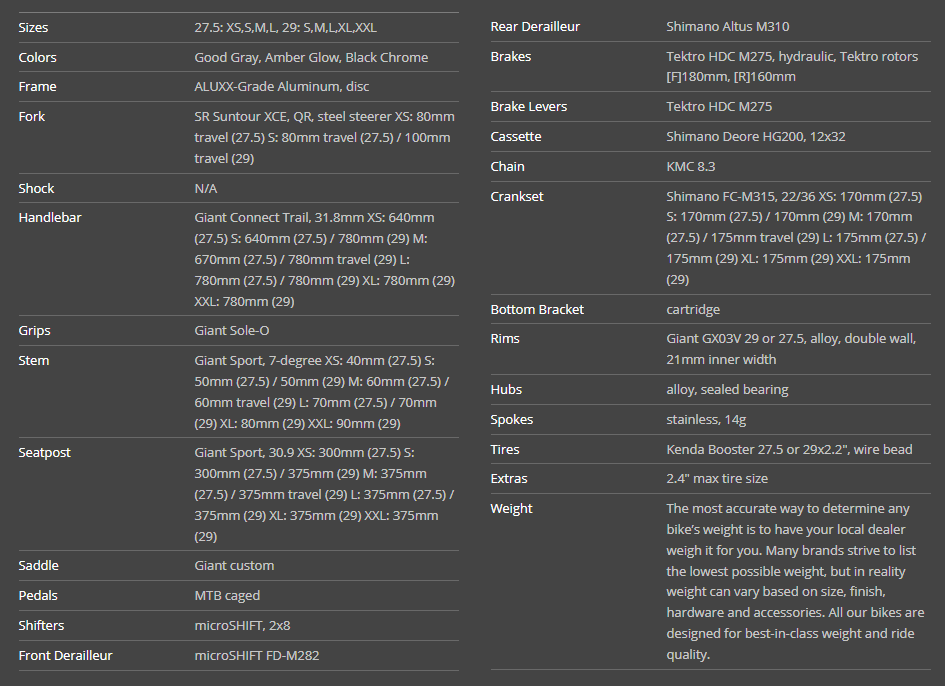Click the Fork specification label
945x686 pixels.
[32, 117]
